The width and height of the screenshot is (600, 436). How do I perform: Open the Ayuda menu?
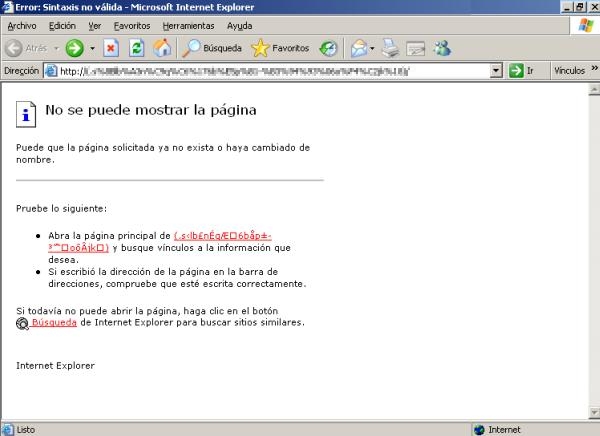[240, 26]
